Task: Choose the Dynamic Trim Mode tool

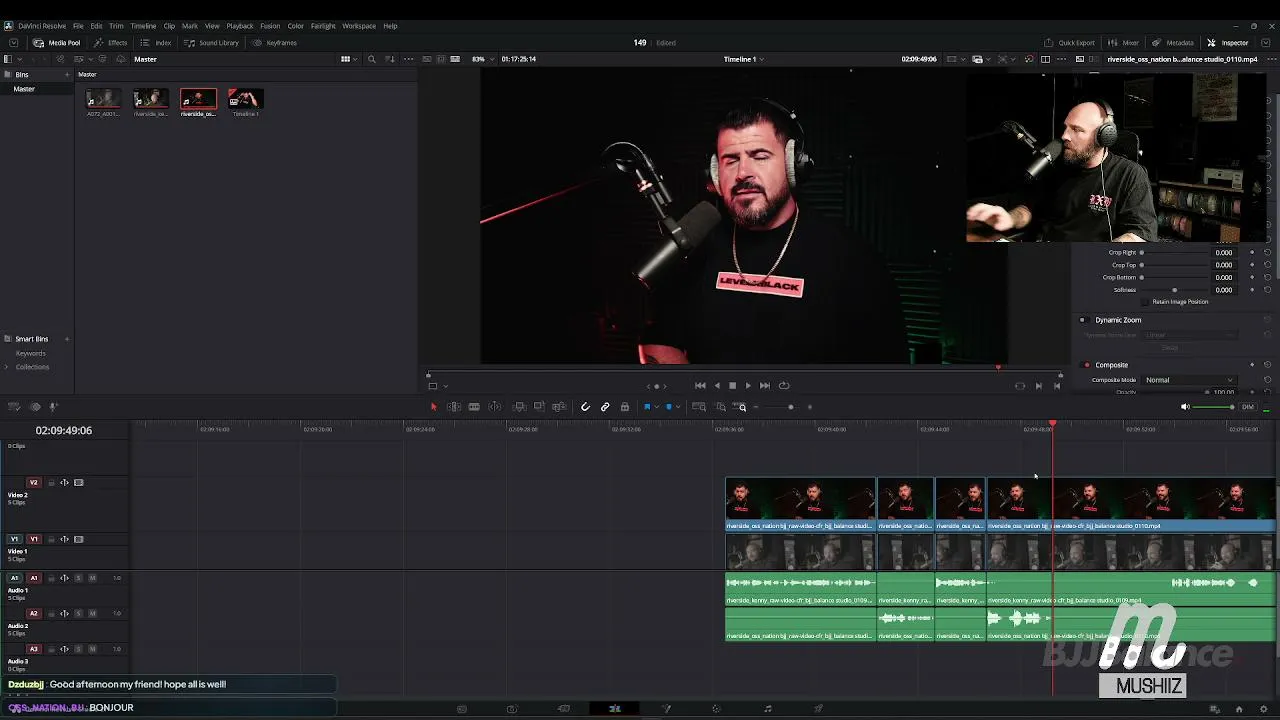Action: pos(474,407)
